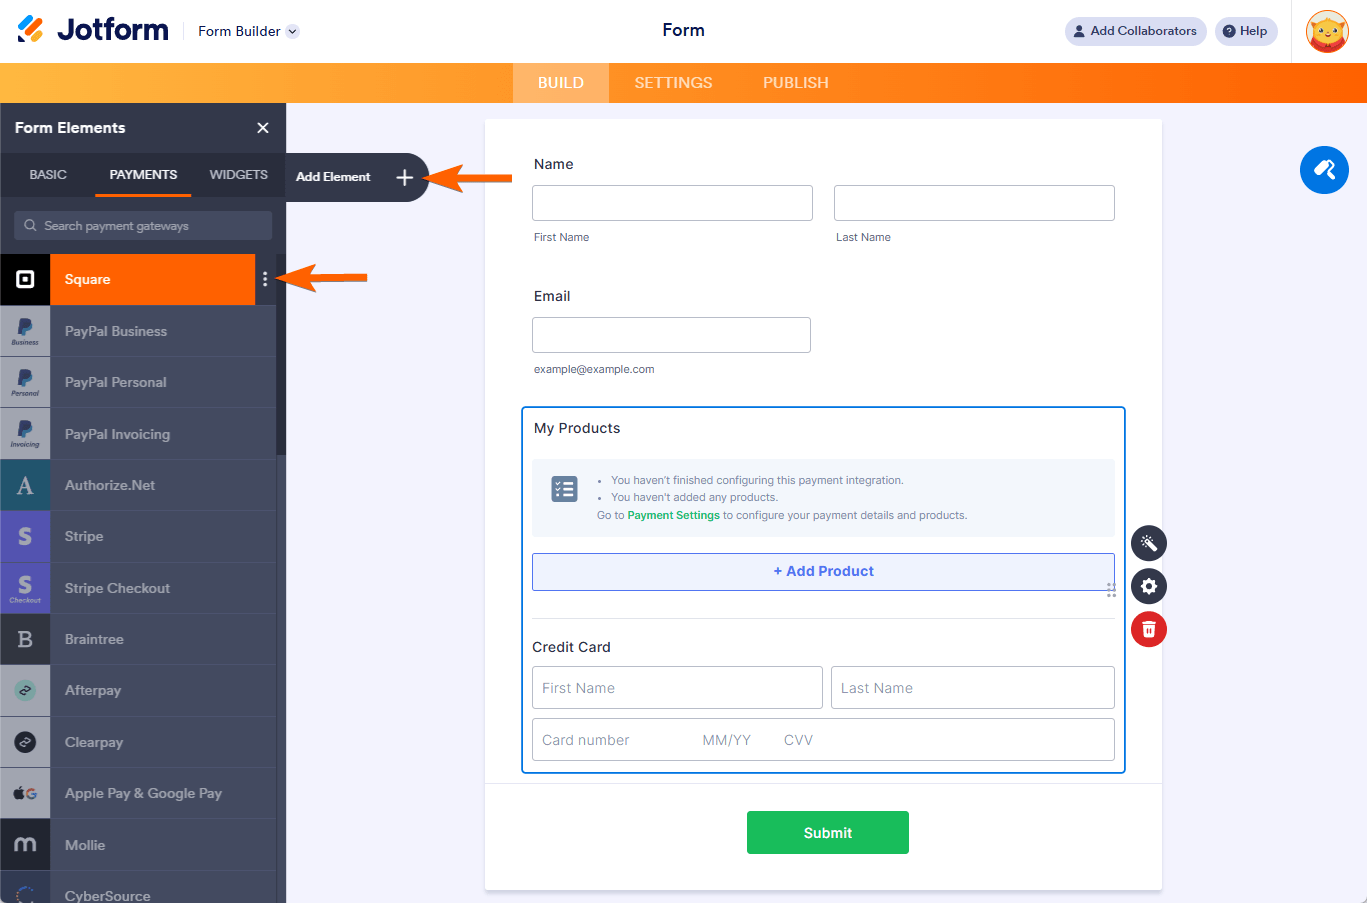This screenshot has height=903, width=1367.
Task: Click the Jotform logo
Action: click(93, 30)
